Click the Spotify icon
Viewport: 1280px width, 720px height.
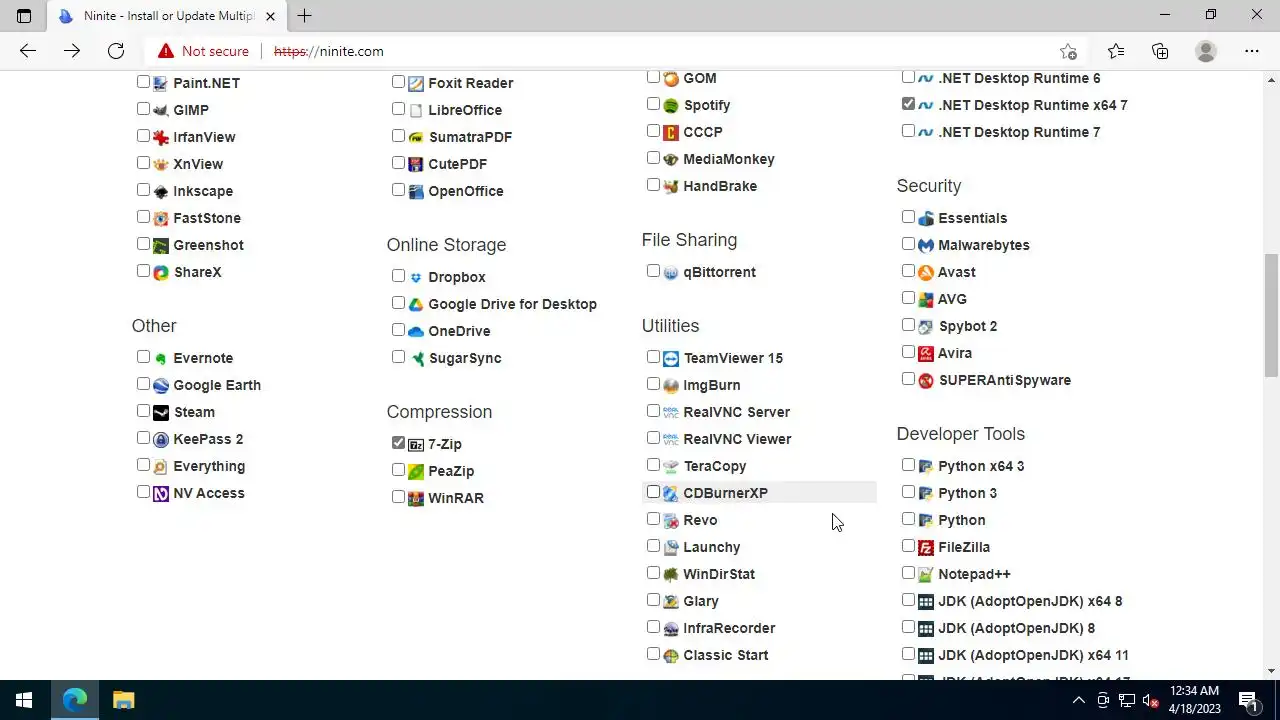pos(670,105)
